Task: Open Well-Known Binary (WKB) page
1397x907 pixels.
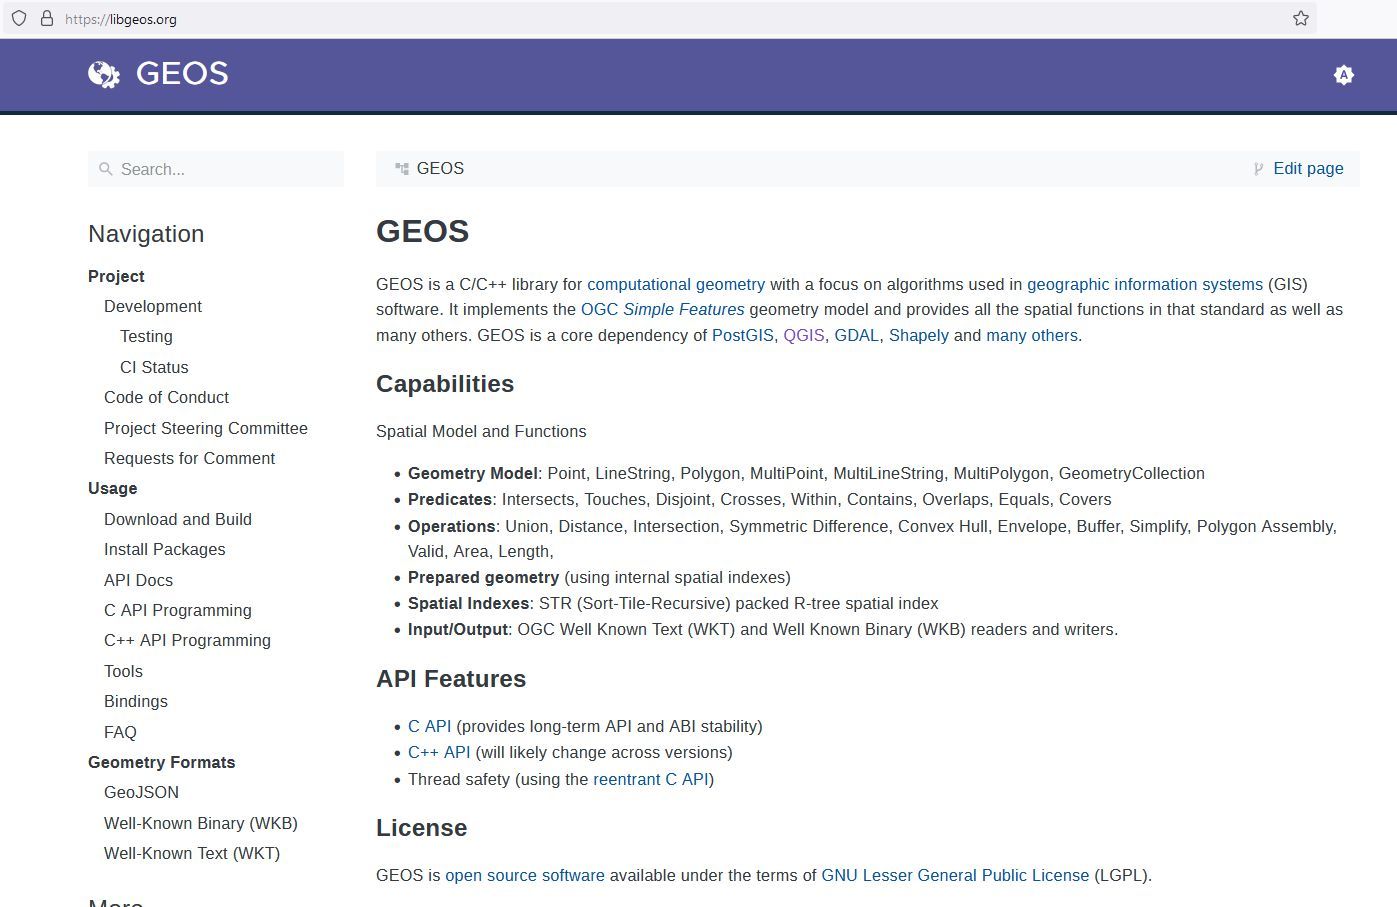Action: (201, 823)
